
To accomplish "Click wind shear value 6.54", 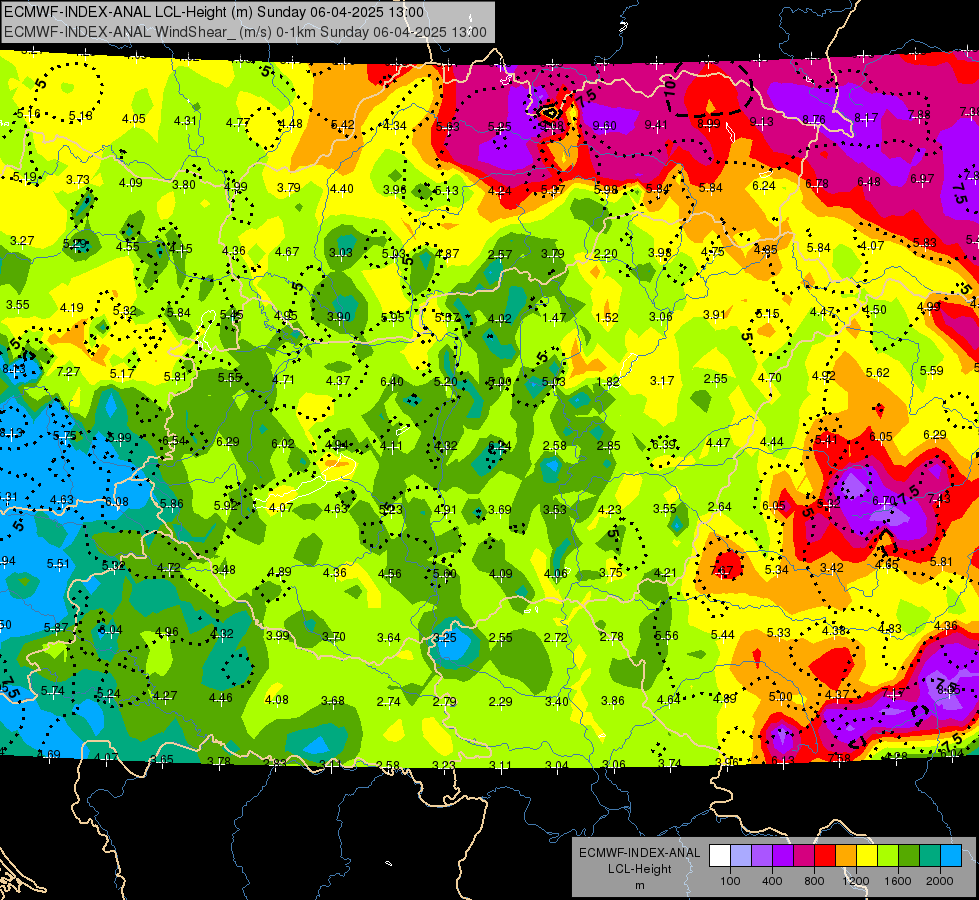I will point(174,441).
